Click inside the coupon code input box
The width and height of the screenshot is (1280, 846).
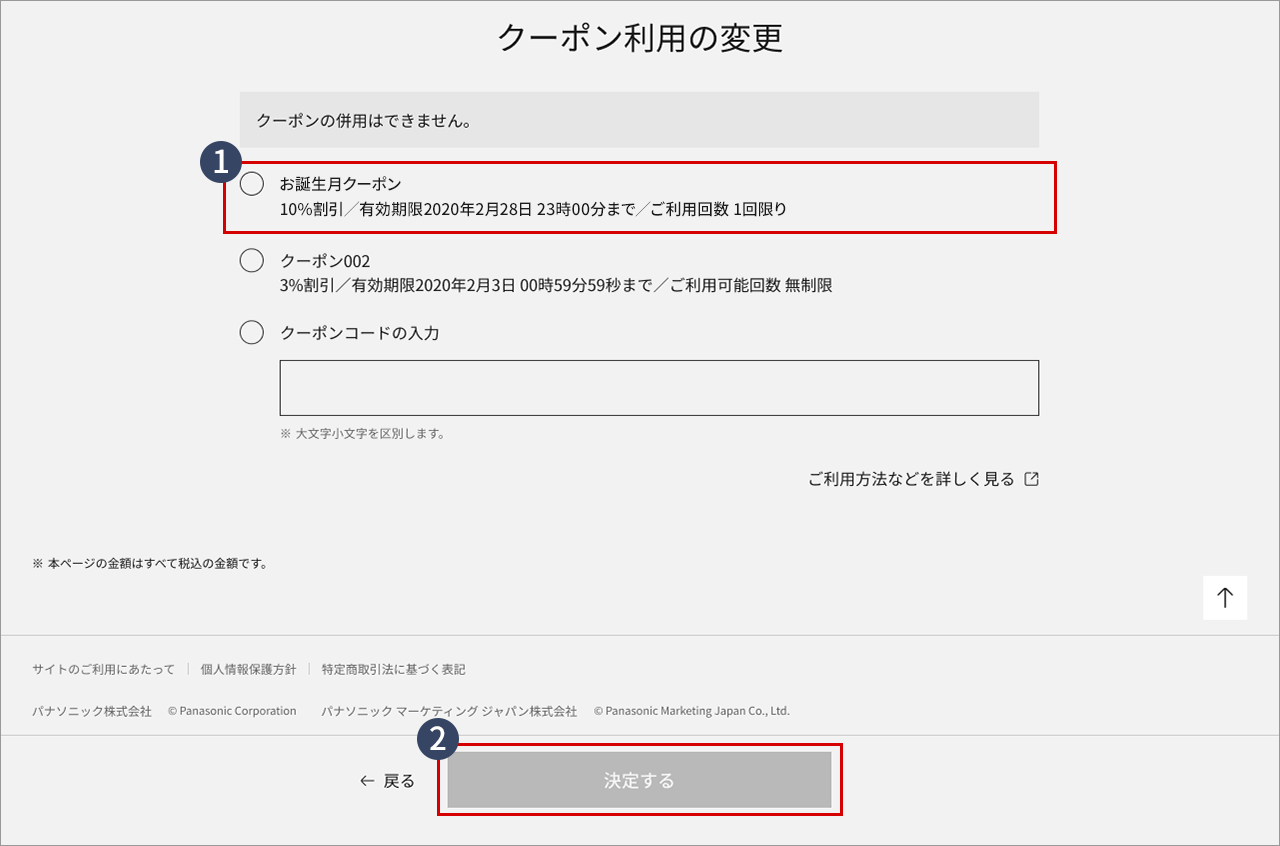coord(658,387)
